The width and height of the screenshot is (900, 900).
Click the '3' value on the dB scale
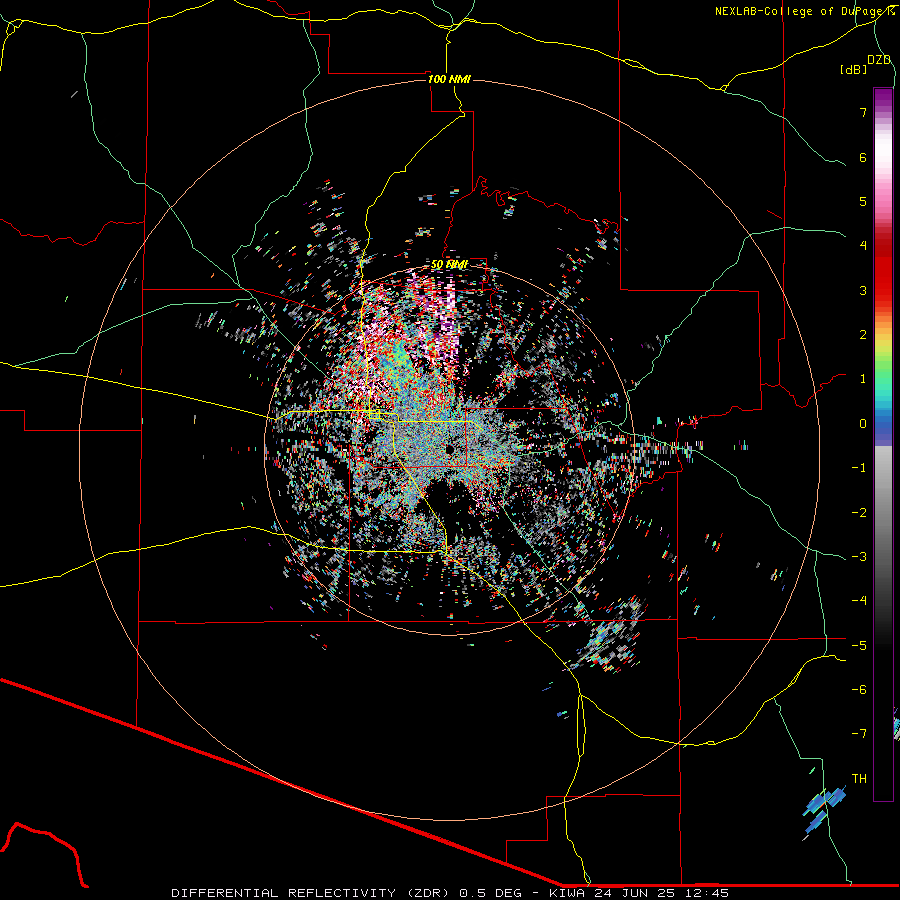pos(863,290)
